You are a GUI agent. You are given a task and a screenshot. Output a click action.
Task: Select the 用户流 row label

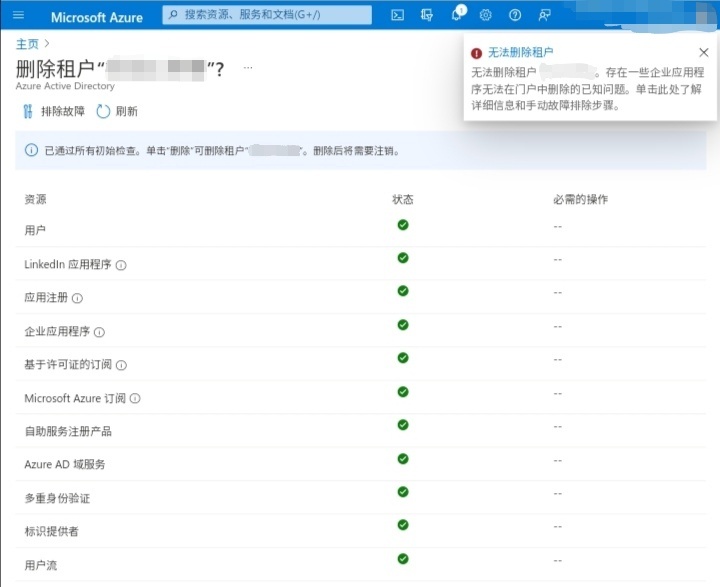[x=40, y=565]
